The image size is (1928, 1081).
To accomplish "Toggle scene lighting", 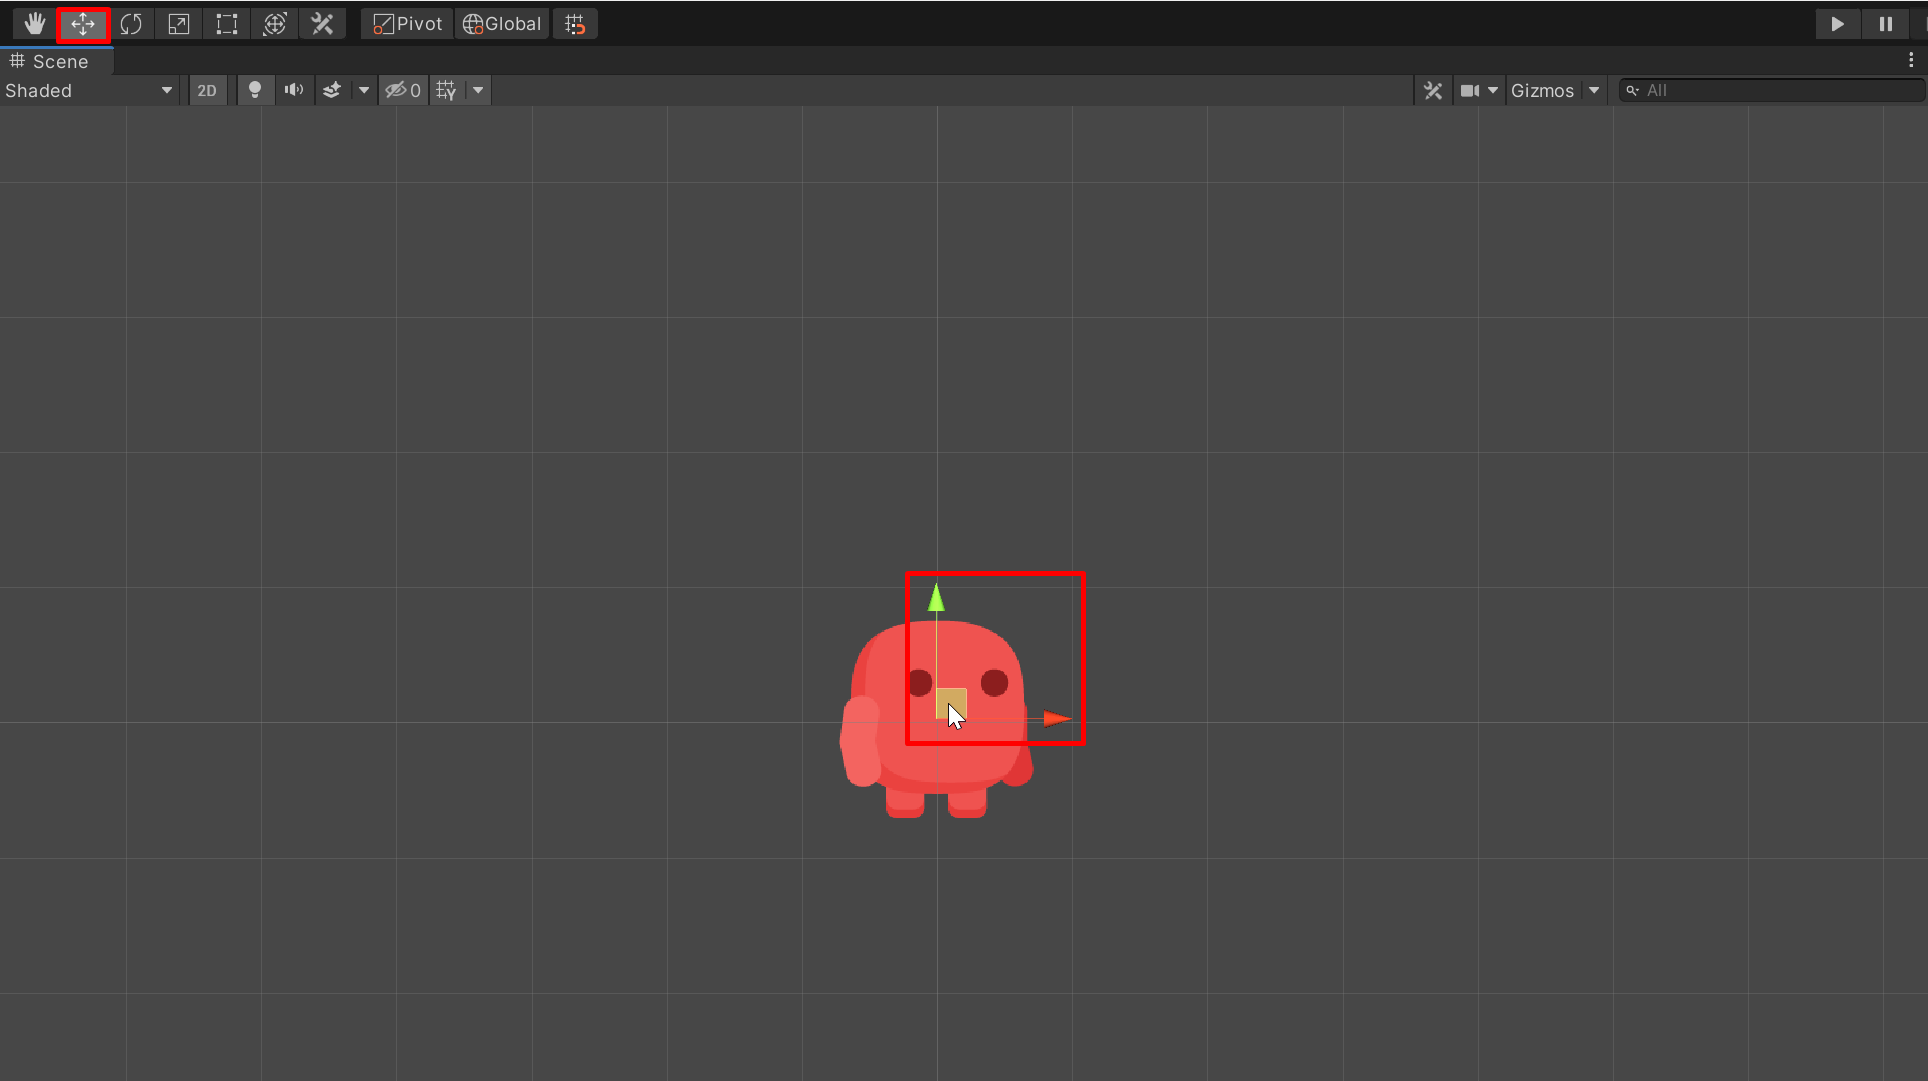I will tap(255, 90).
